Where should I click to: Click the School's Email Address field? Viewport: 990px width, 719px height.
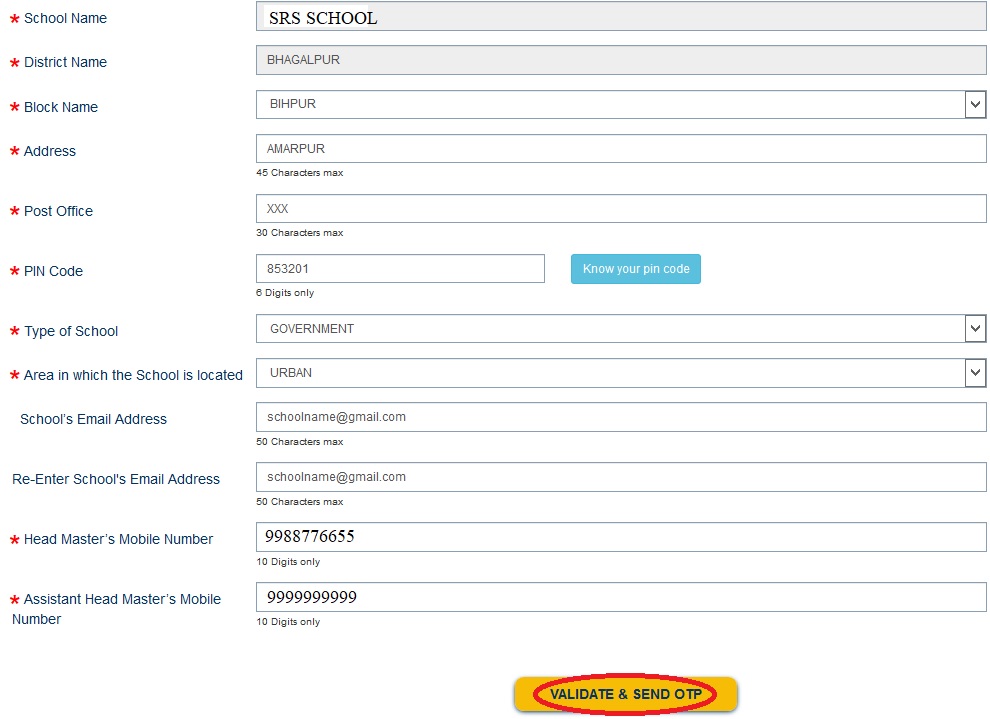[x=620, y=417]
